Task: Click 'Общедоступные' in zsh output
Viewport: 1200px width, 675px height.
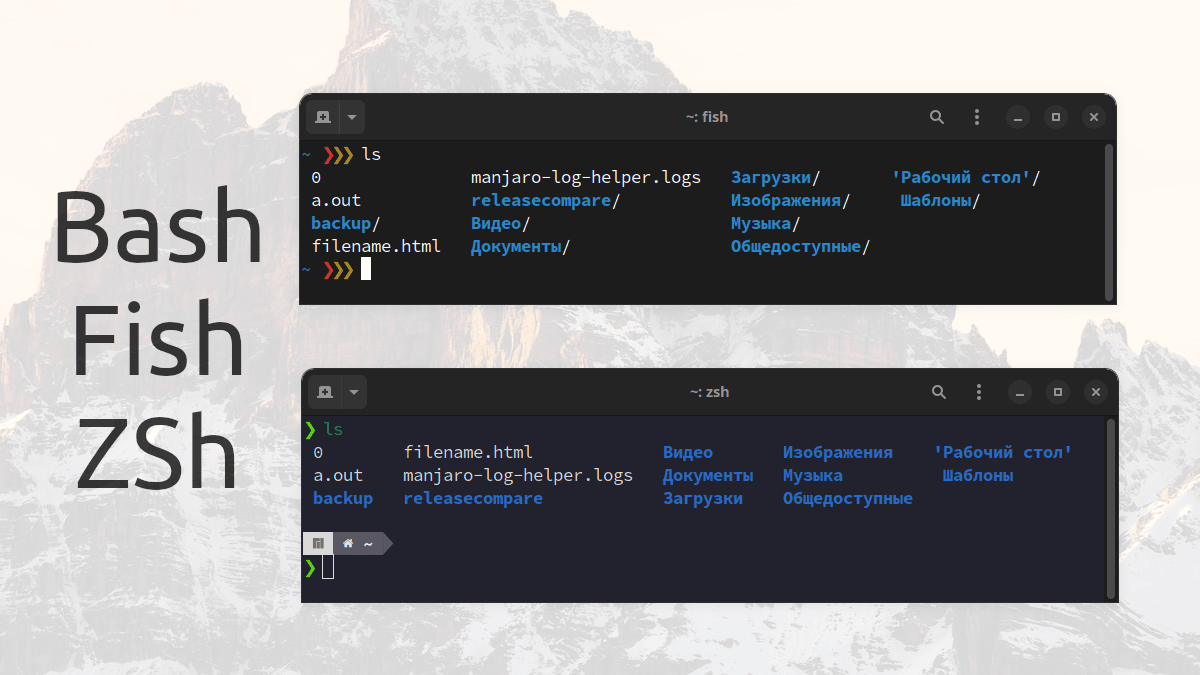Action: [x=848, y=499]
